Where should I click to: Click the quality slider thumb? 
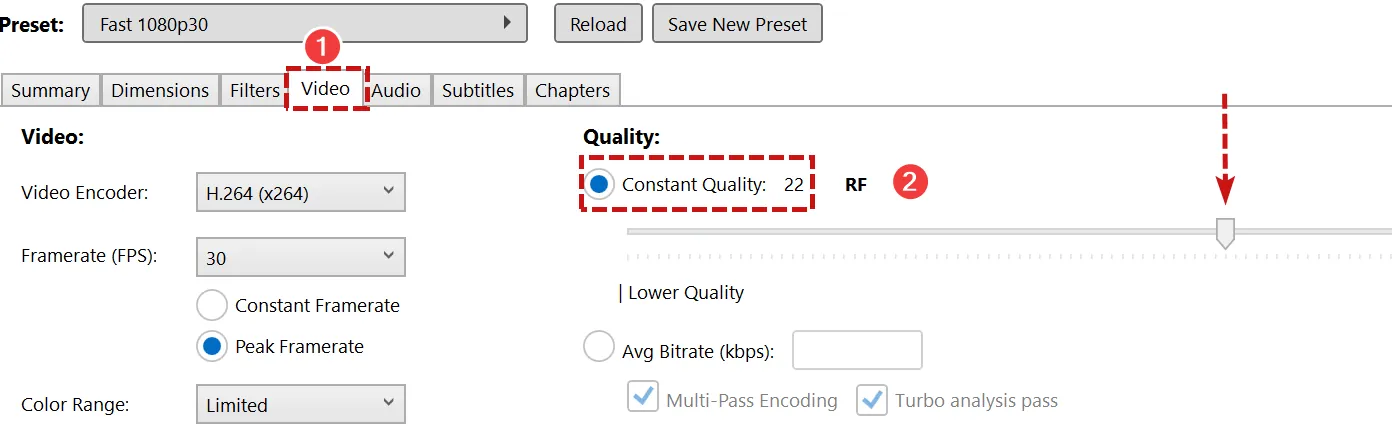(x=1225, y=233)
